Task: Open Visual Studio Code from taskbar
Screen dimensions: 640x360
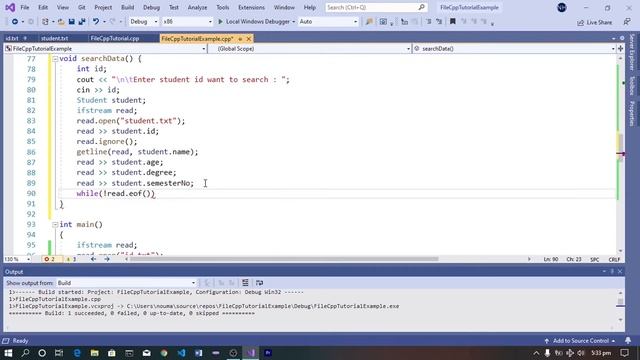Action: (181, 353)
